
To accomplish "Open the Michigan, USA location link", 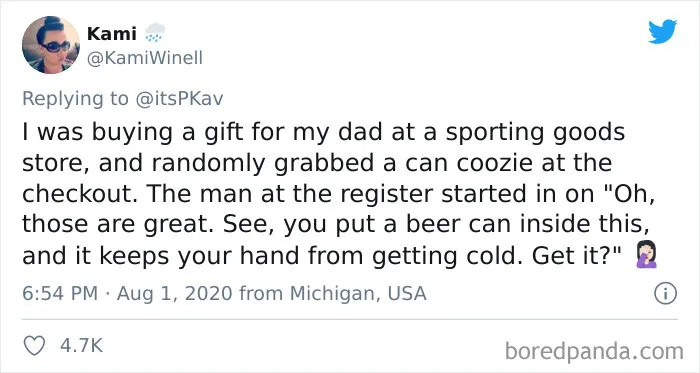I will [x=358, y=294].
